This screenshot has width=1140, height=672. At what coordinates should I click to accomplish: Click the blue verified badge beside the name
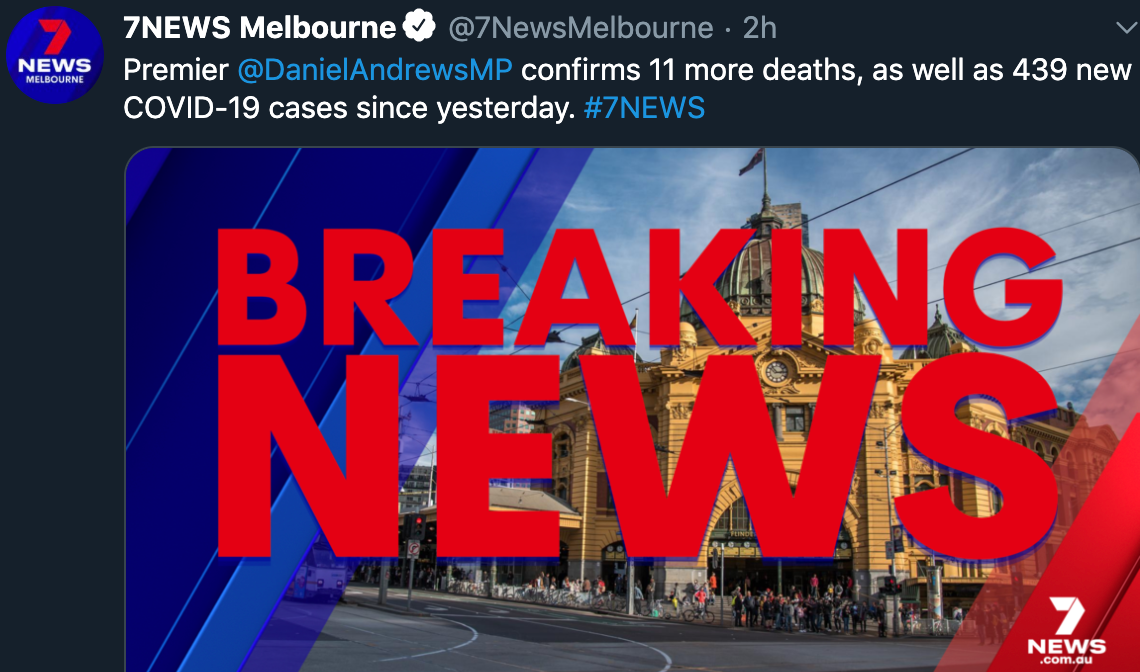tap(420, 27)
